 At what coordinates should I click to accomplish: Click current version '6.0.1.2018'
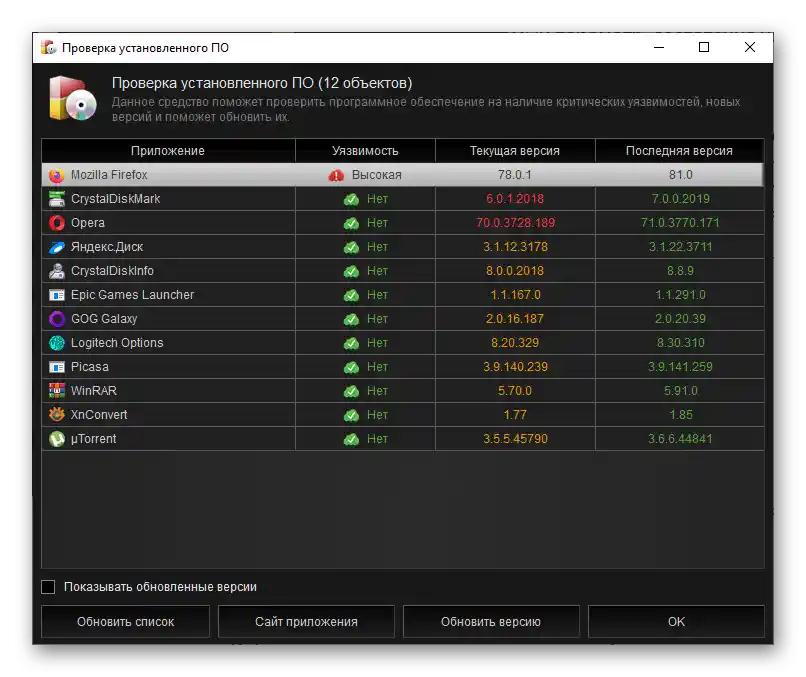click(x=515, y=199)
